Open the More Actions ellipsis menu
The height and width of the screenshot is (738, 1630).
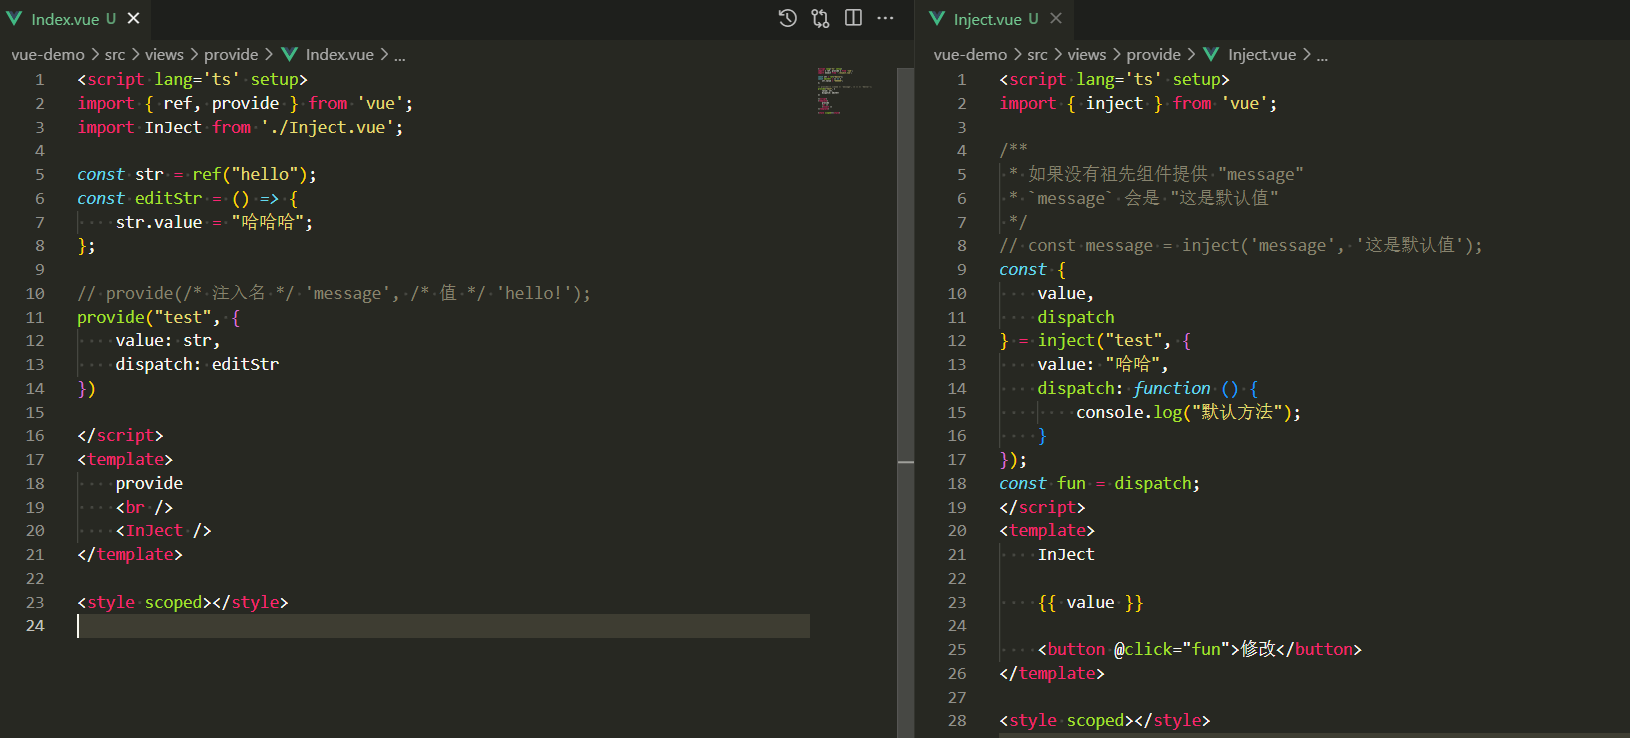pyautogui.click(x=885, y=18)
